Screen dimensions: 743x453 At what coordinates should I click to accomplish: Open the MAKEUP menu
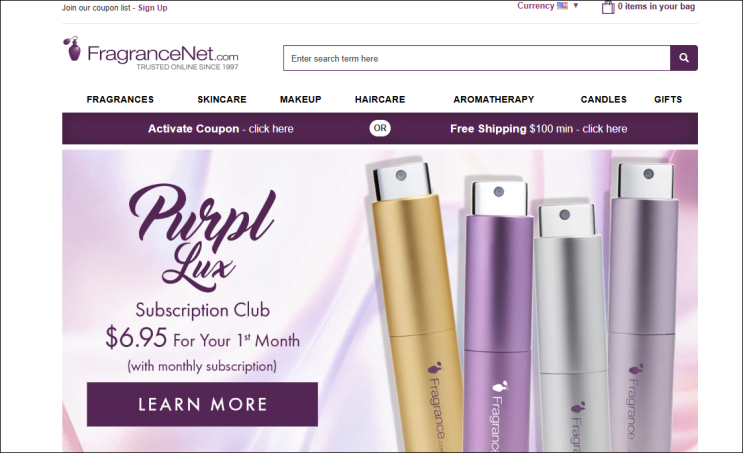pyautogui.click(x=300, y=100)
